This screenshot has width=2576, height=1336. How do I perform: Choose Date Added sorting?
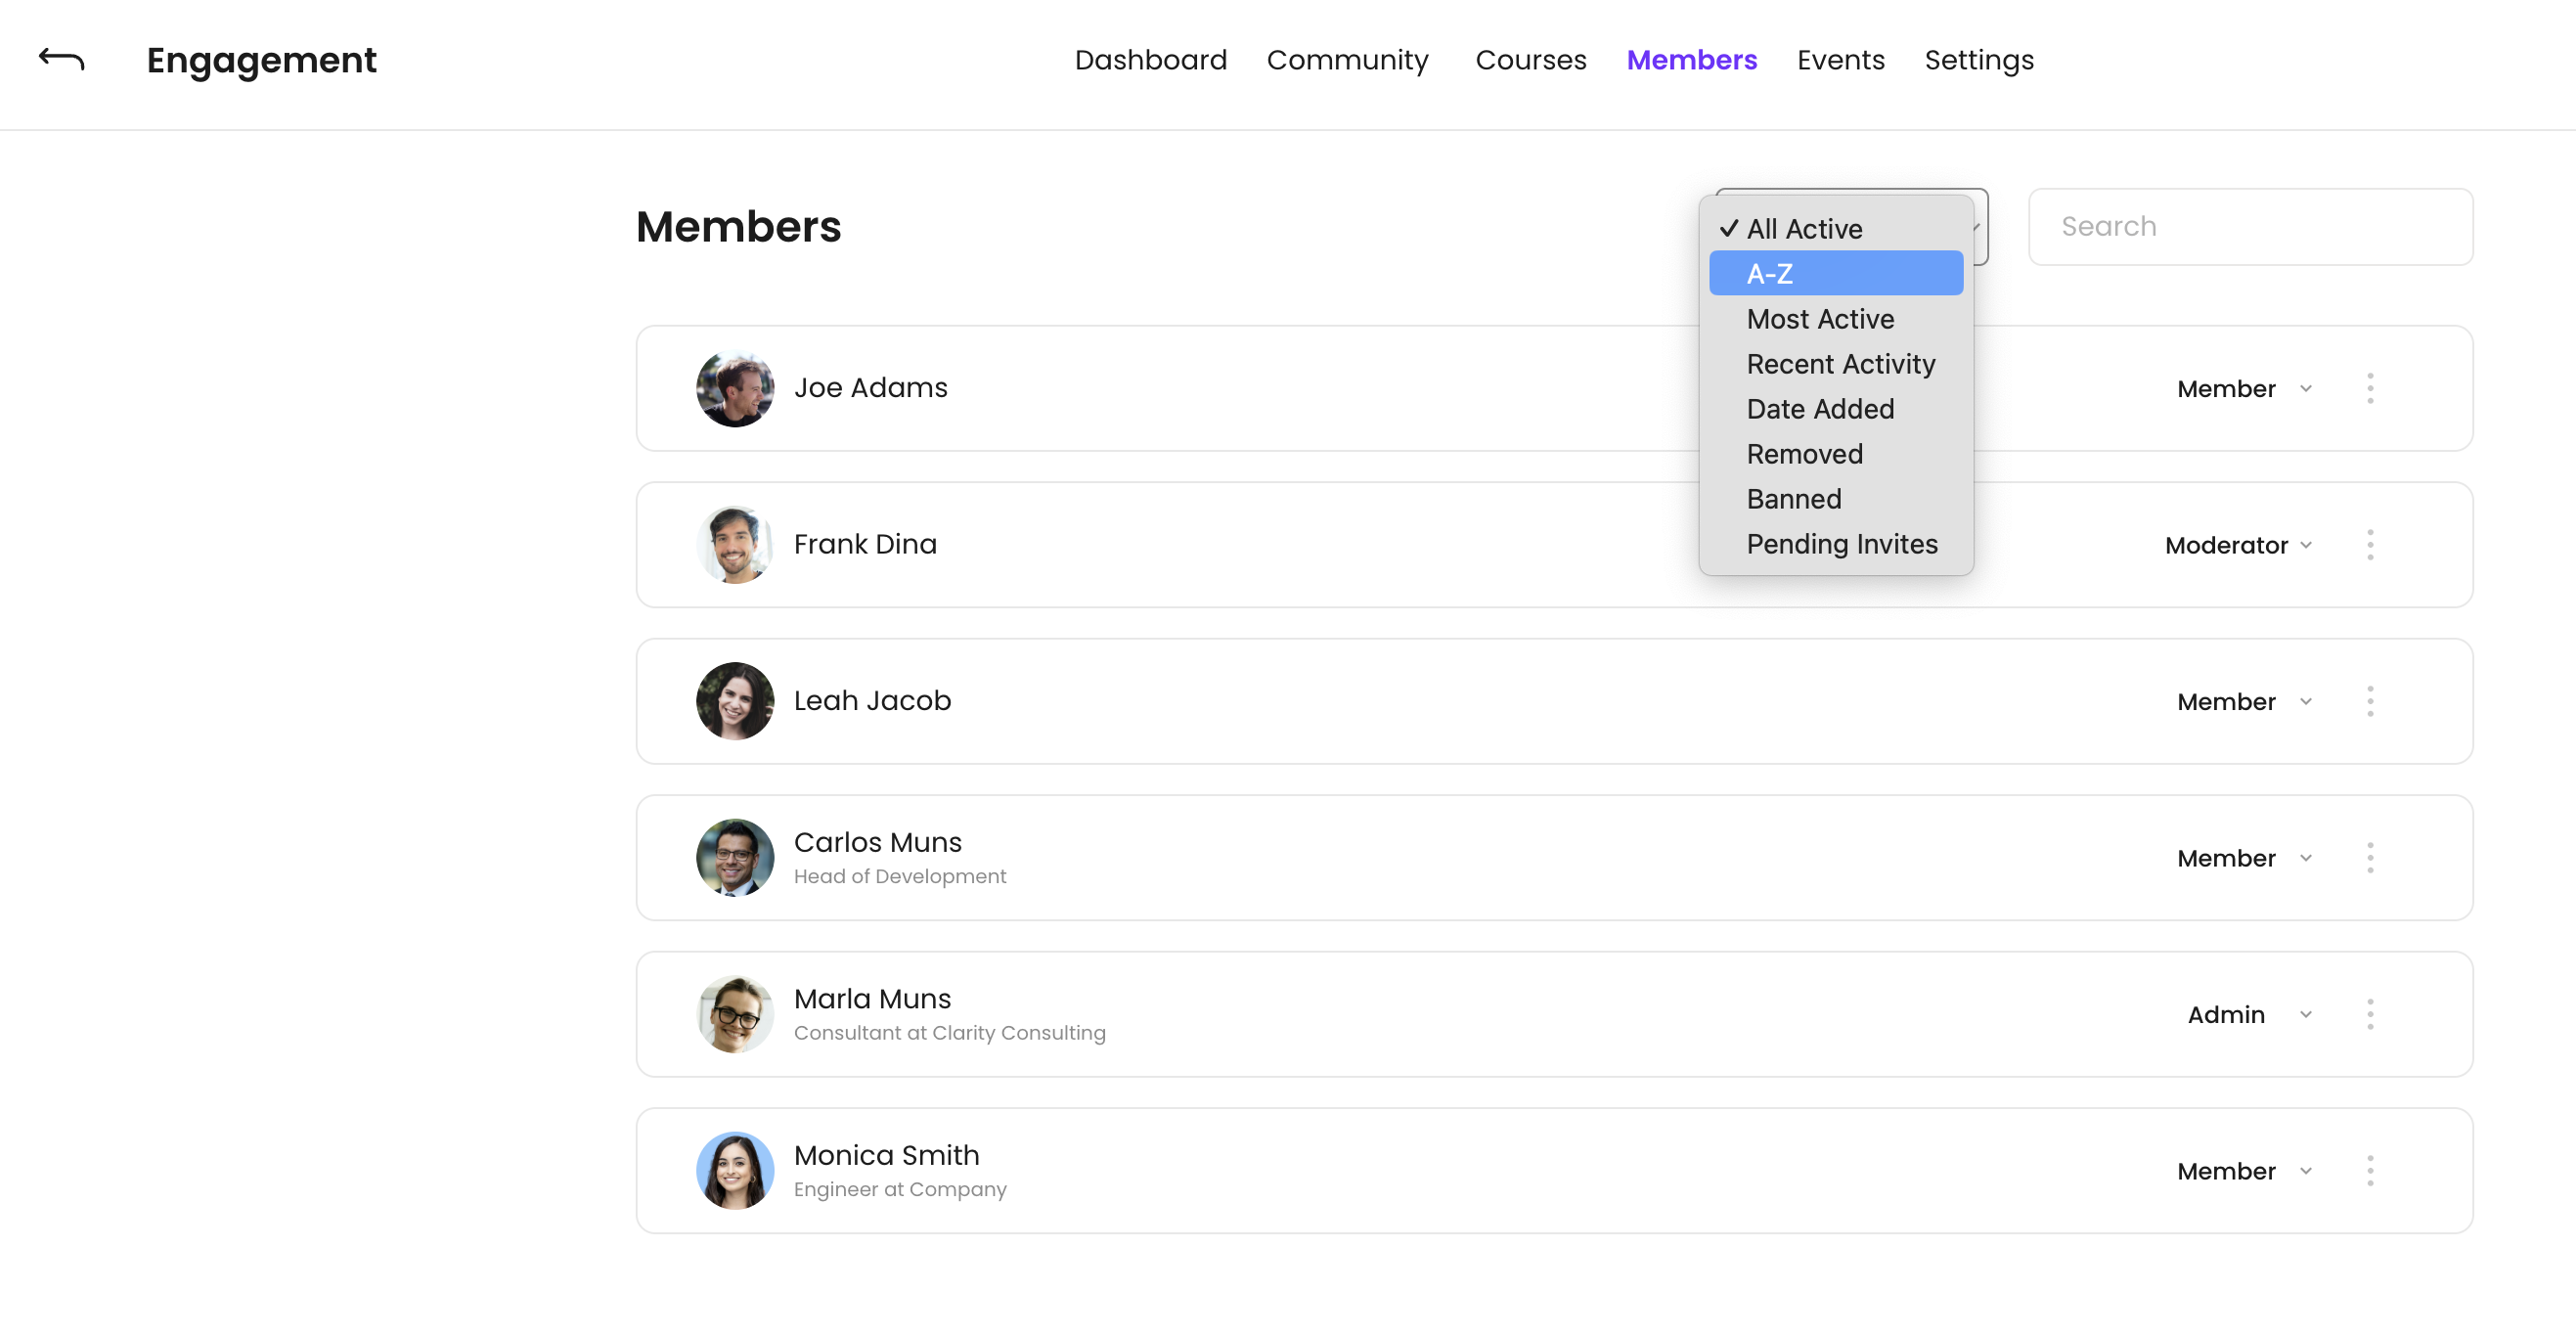coord(1820,409)
